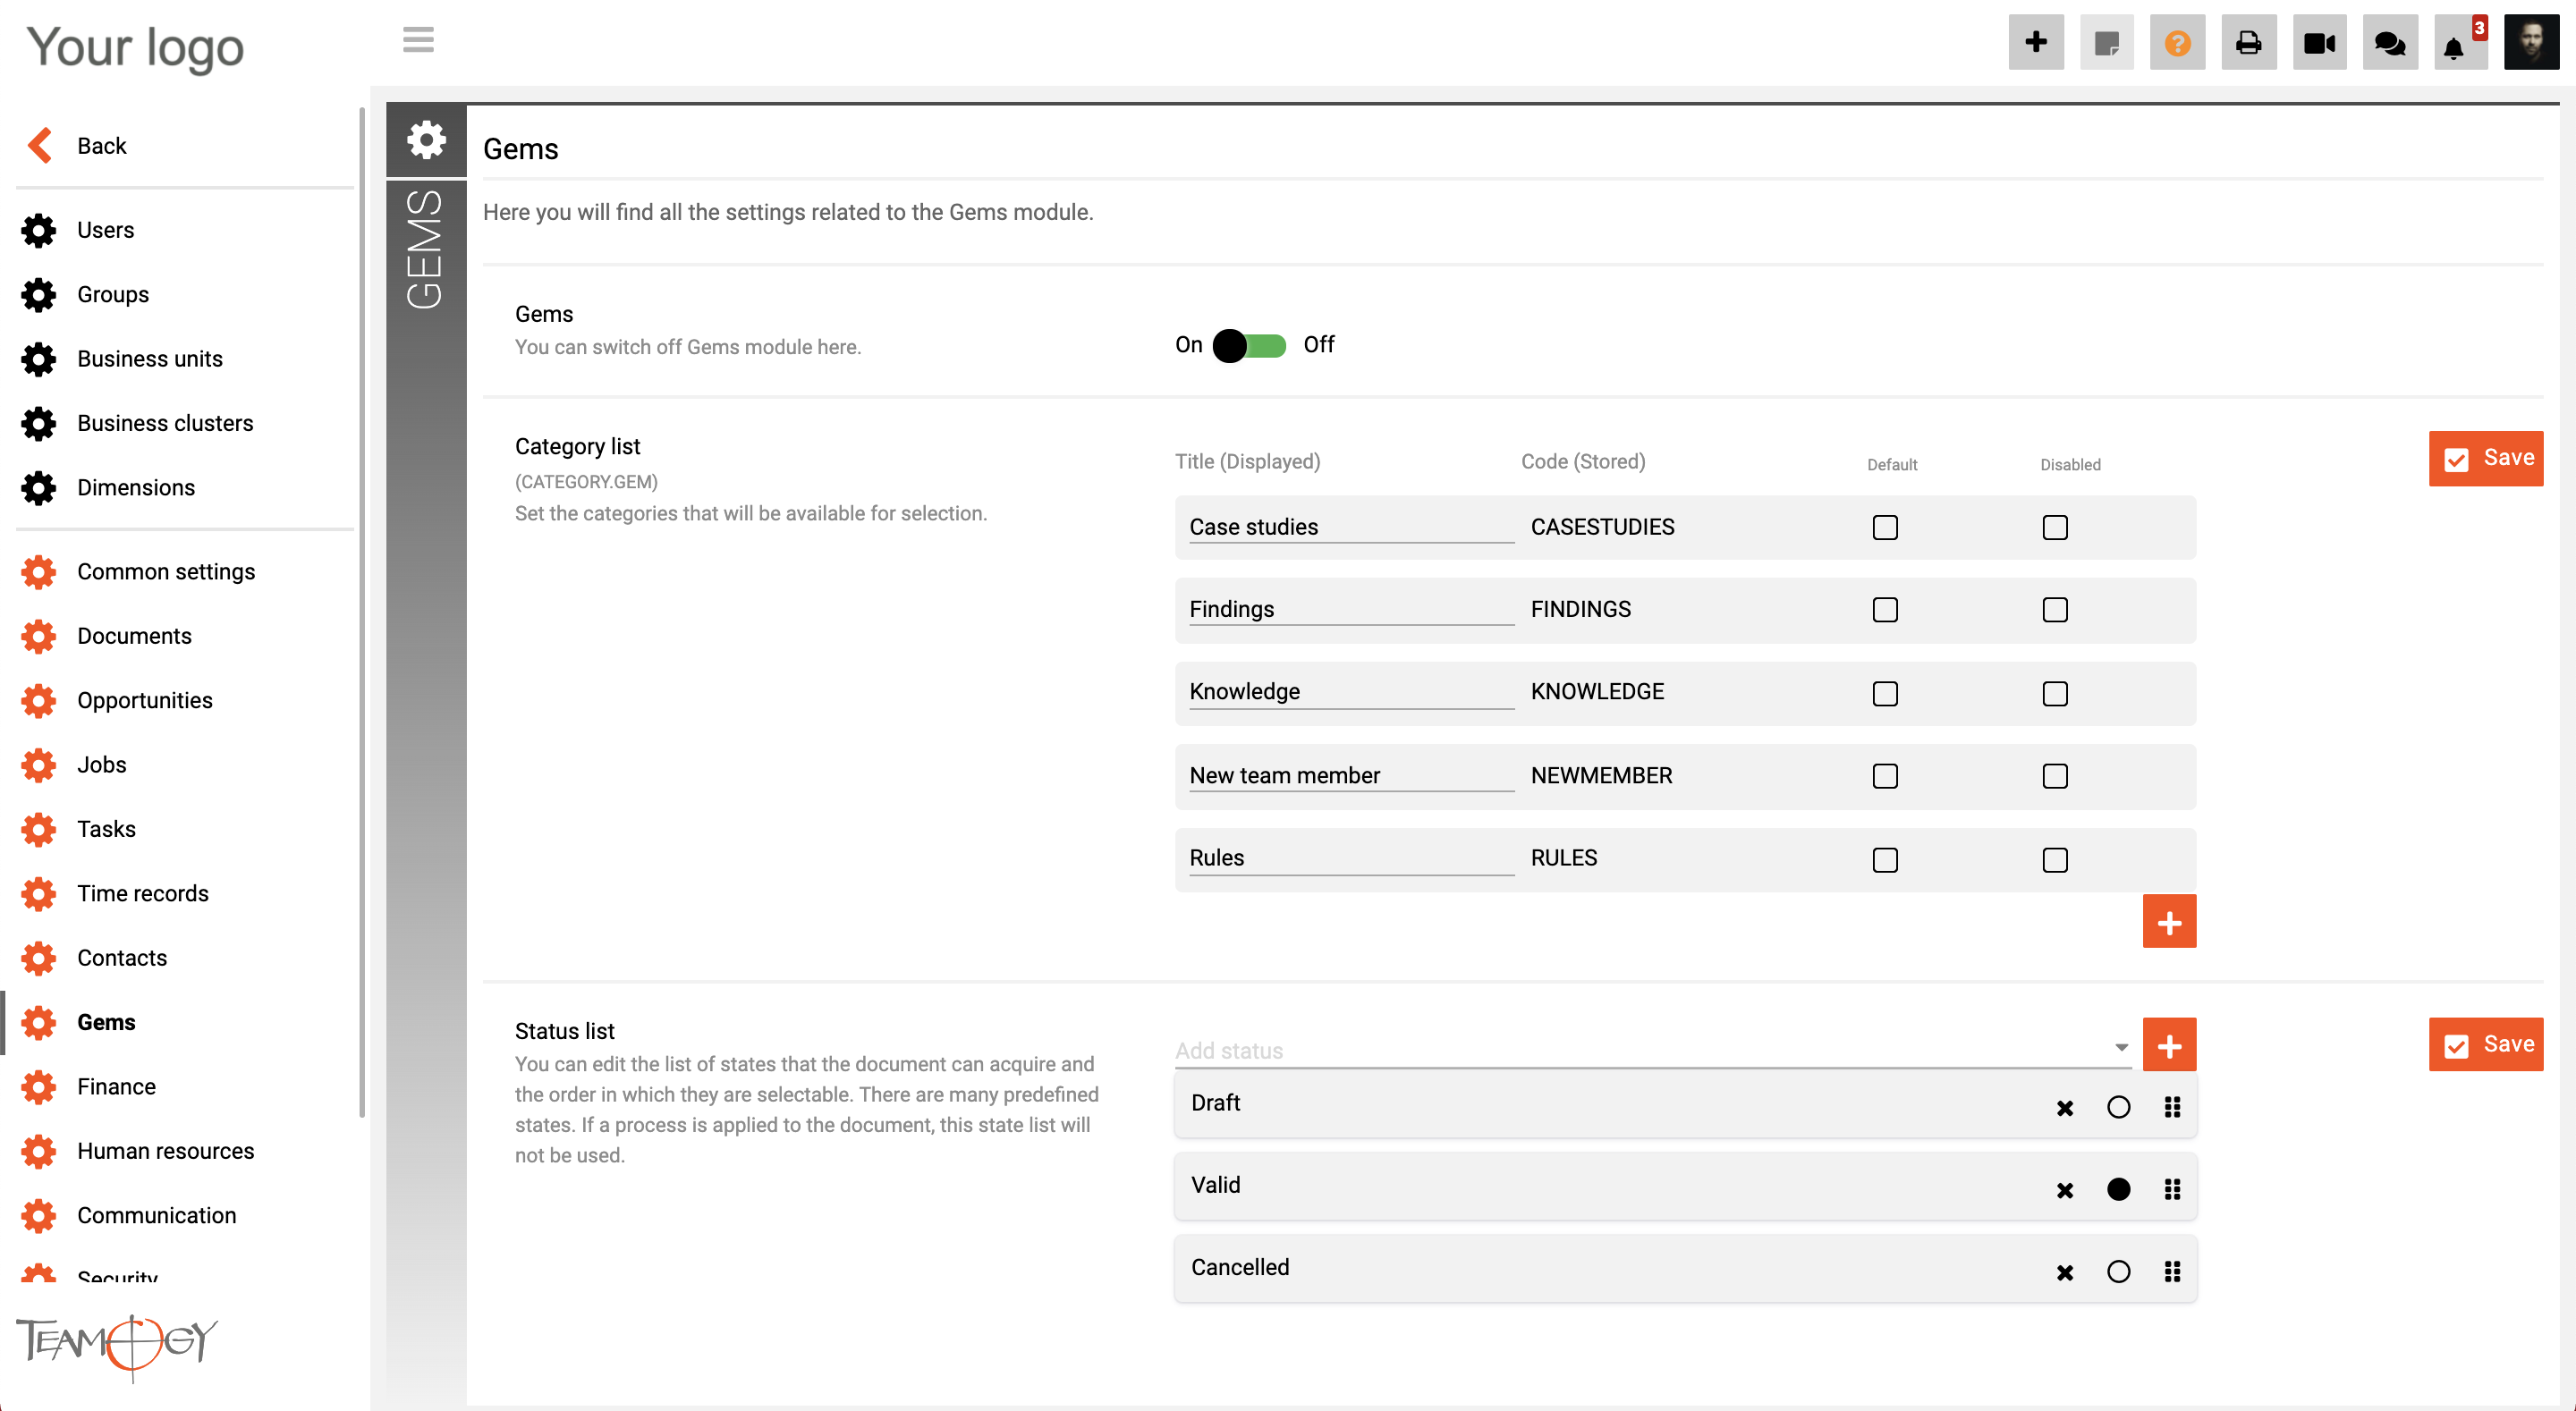The height and width of the screenshot is (1411, 2576).
Task: Open Dimensions settings
Action: pyautogui.click(x=136, y=487)
